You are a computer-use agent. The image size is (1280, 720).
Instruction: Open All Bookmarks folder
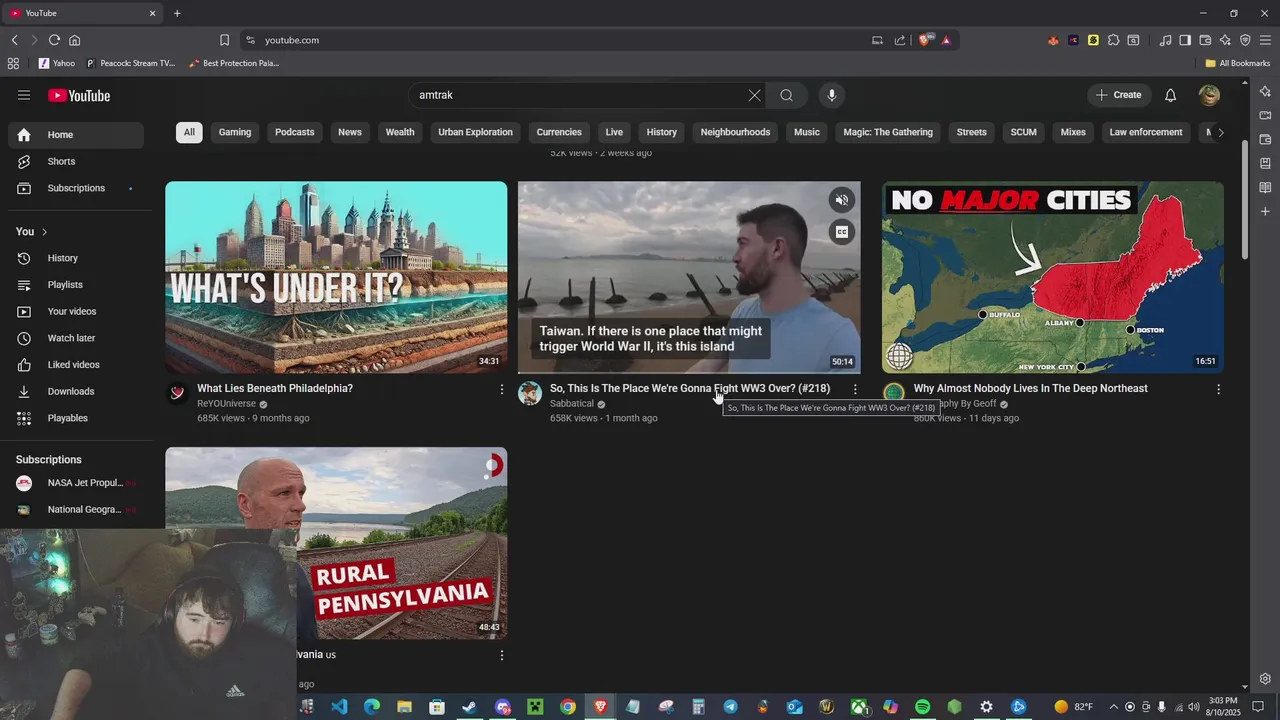[x=1238, y=63]
